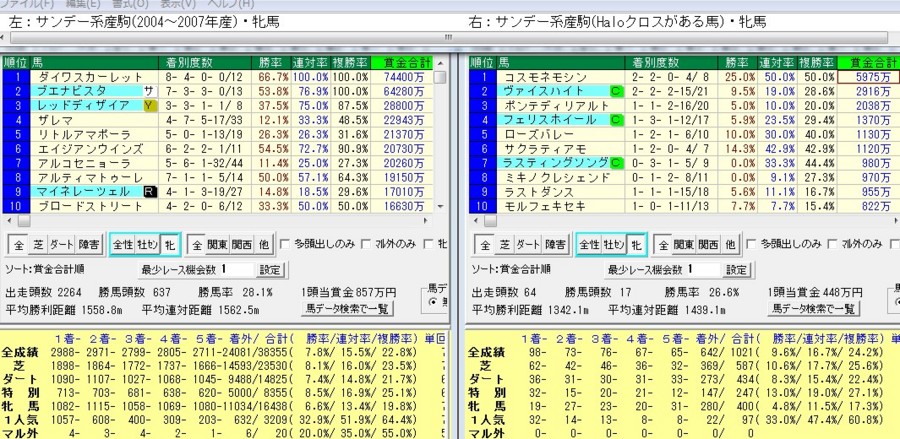Select the ローズバレー row

point(684,134)
